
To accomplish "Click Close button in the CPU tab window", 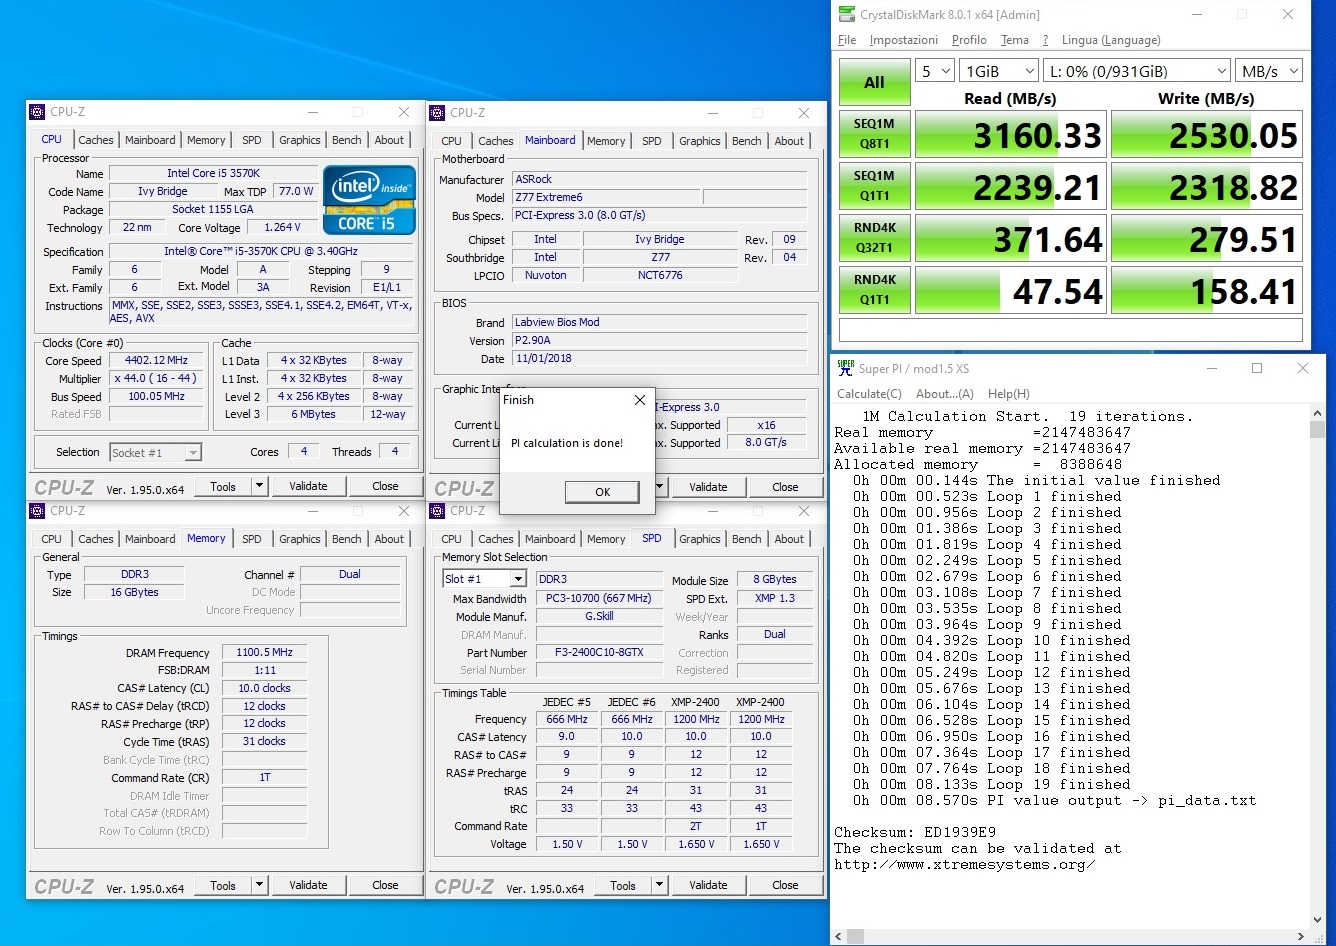I will click(x=385, y=486).
